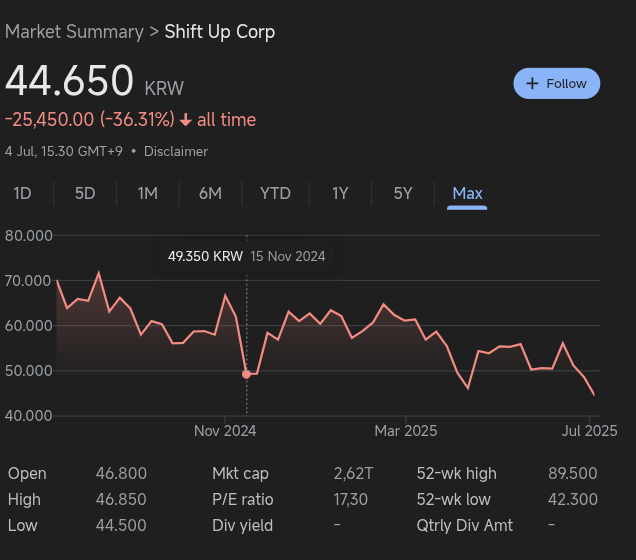Switch chart to 1D range
Viewport: 636px width, 560px height.
click(22, 193)
